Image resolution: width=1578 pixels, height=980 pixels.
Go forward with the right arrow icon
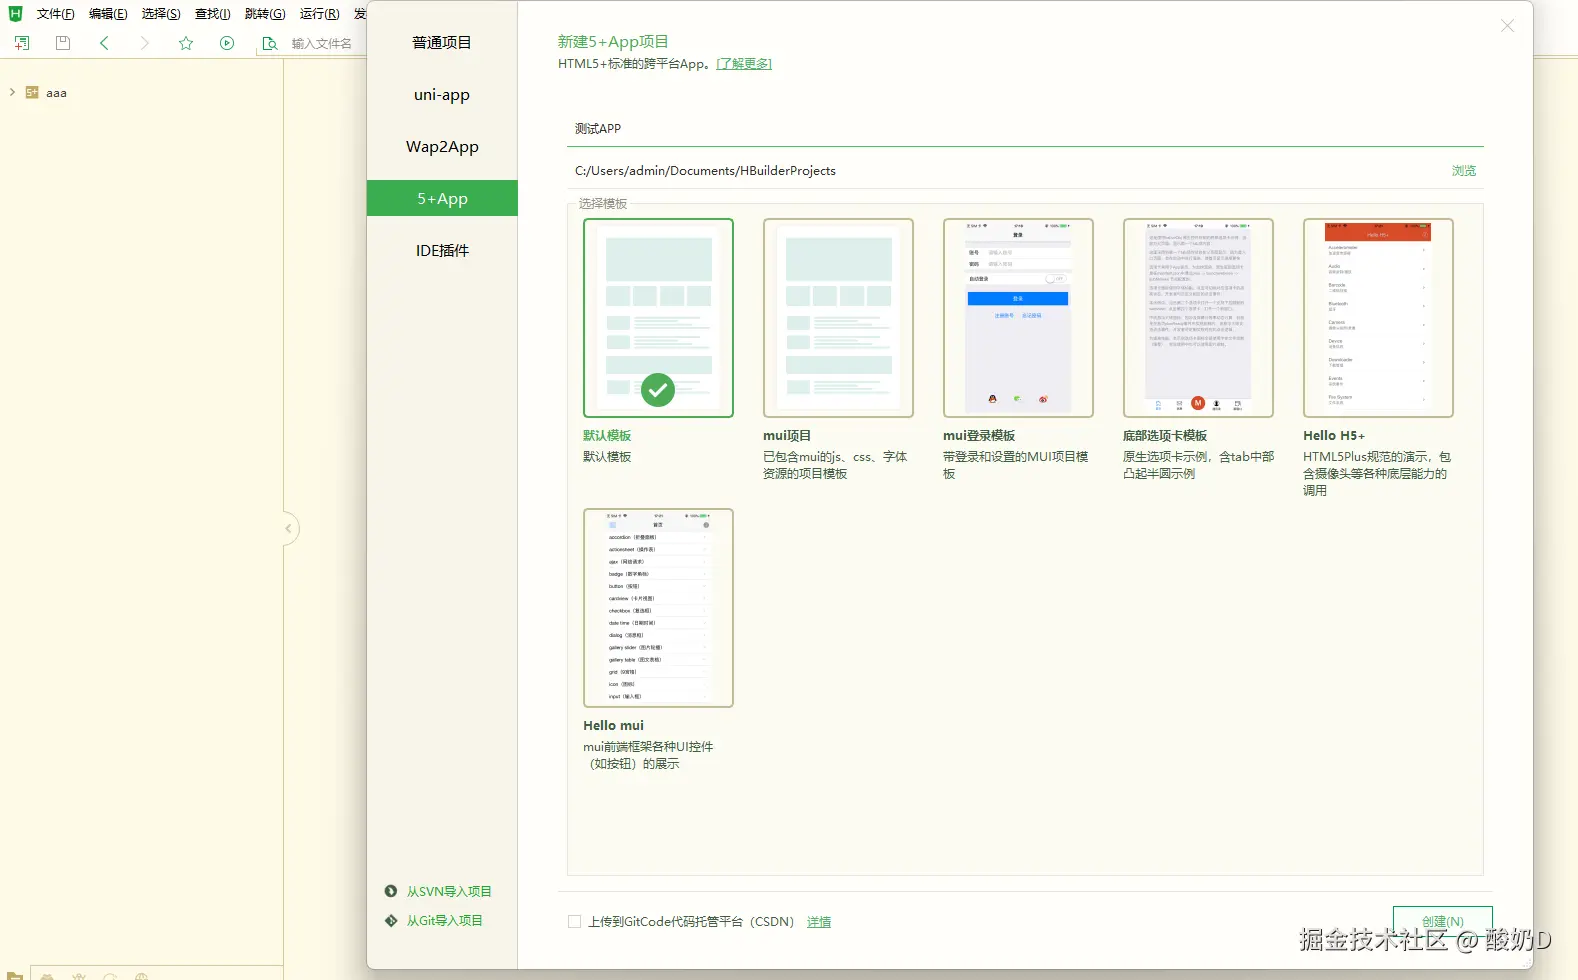(x=145, y=43)
